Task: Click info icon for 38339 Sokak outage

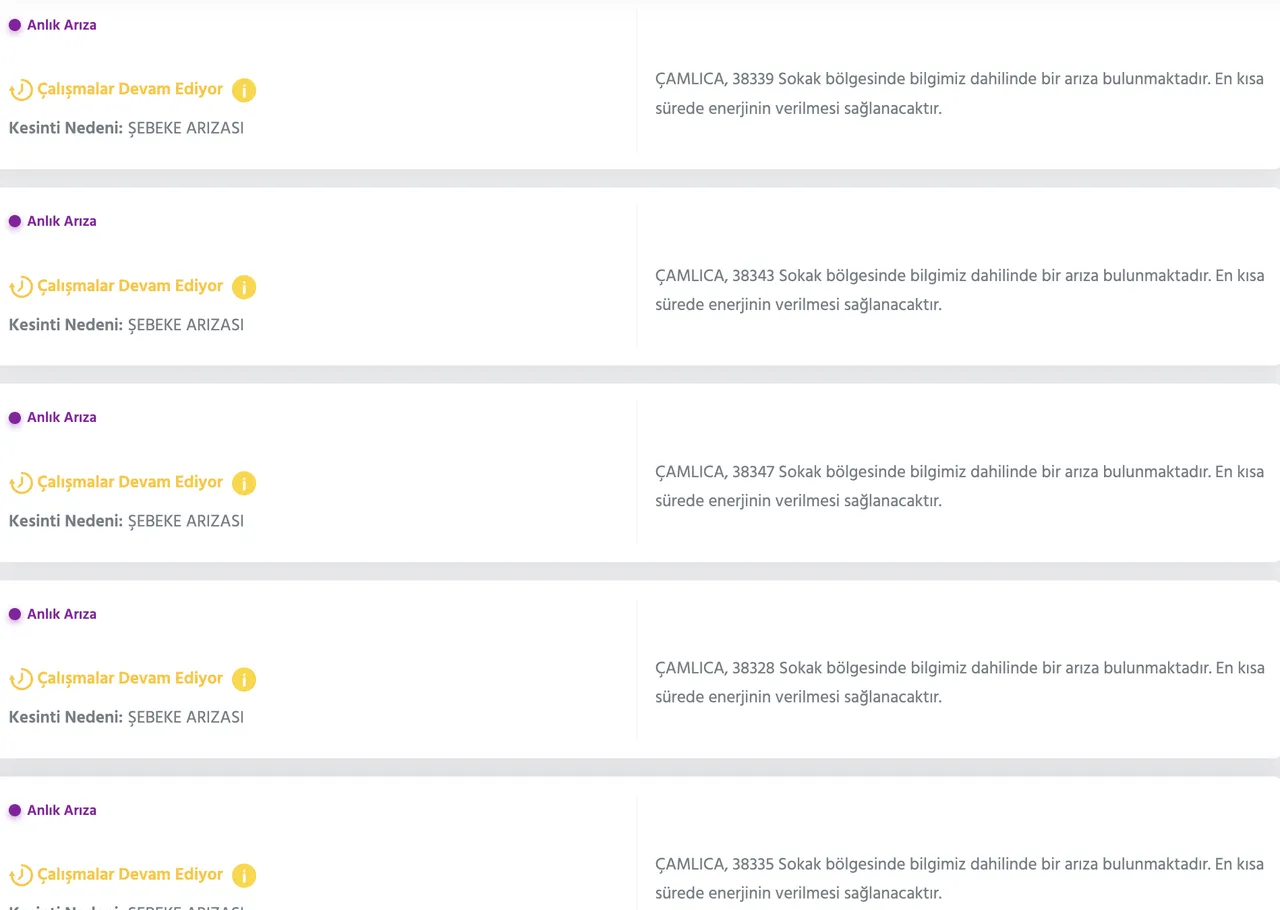Action: point(244,91)
